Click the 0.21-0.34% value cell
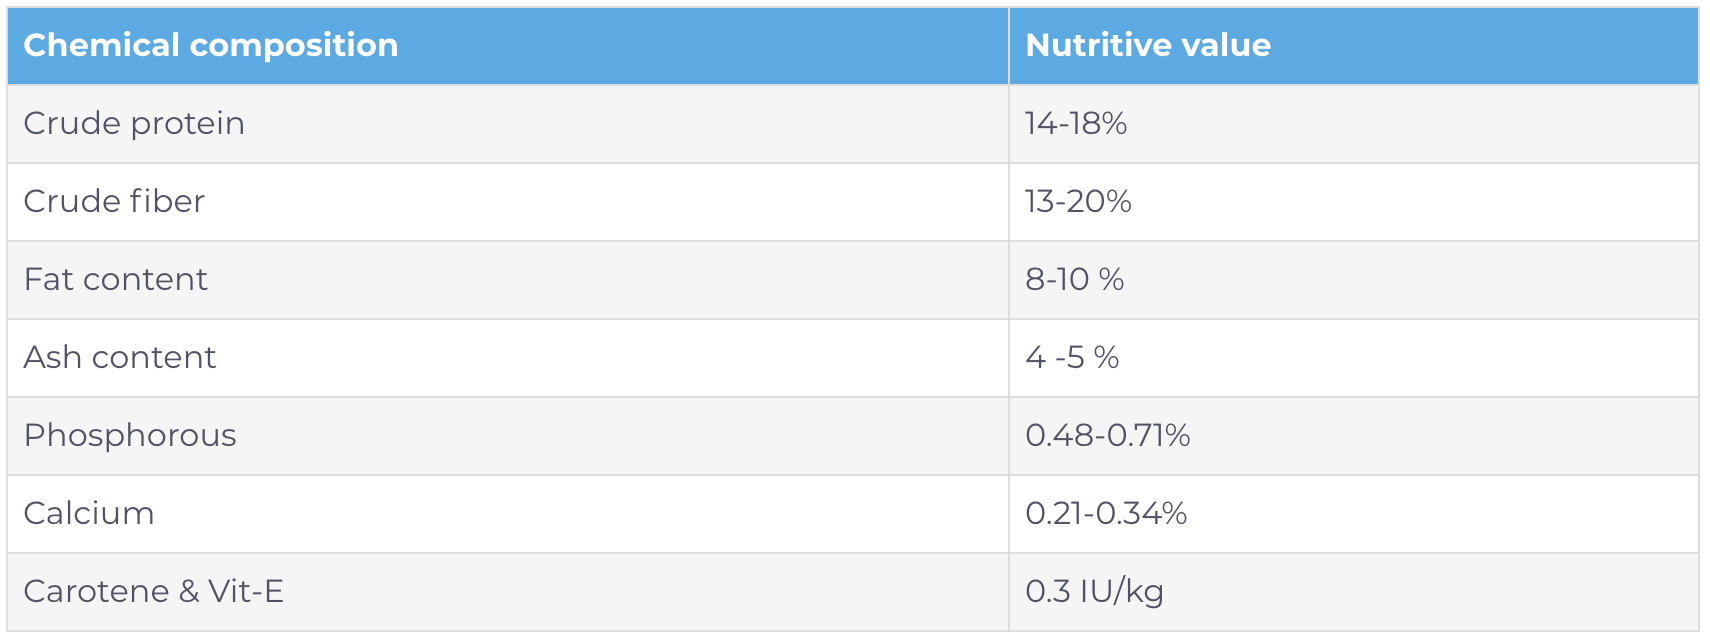 1106,513
